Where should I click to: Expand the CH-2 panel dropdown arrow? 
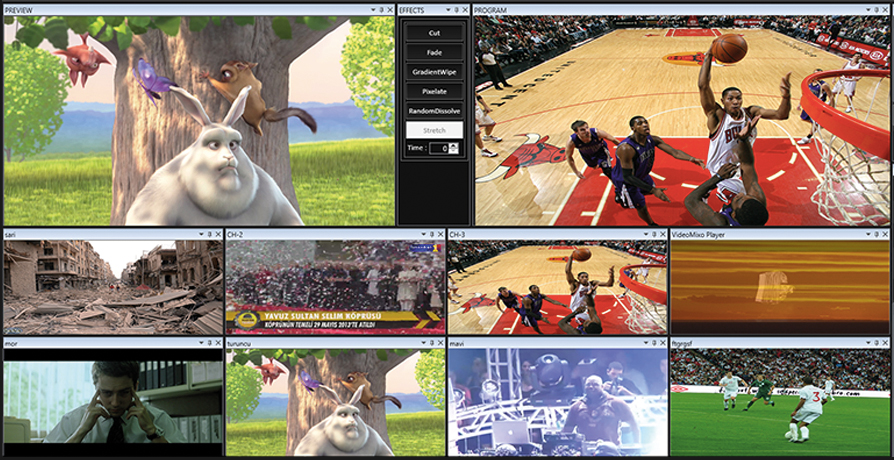tap(423, 234)
